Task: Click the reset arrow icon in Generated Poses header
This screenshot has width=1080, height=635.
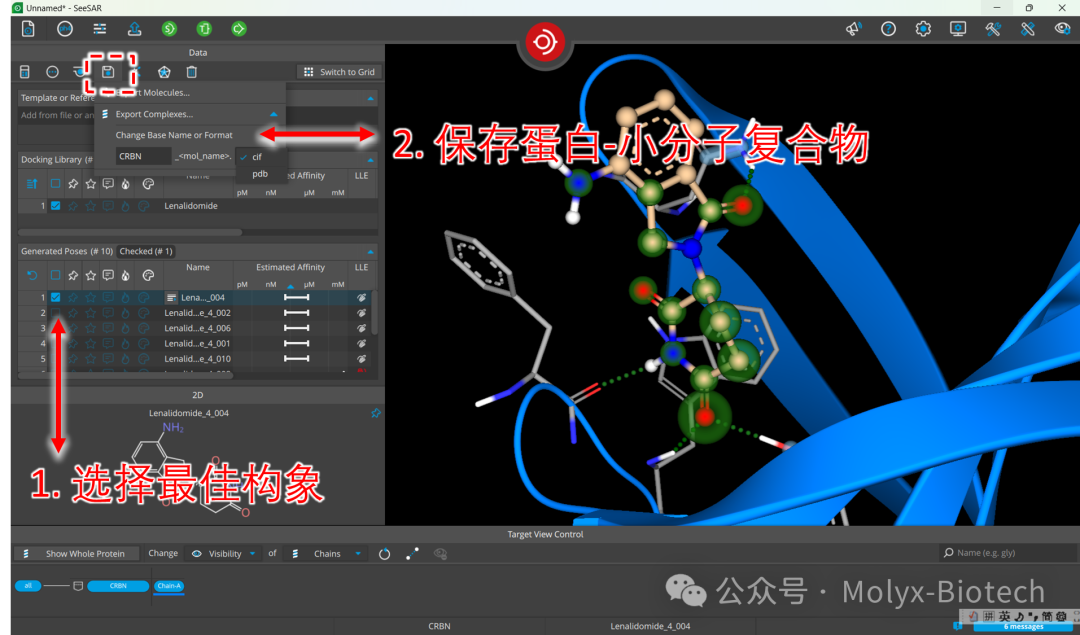Action: click(32, 275)
